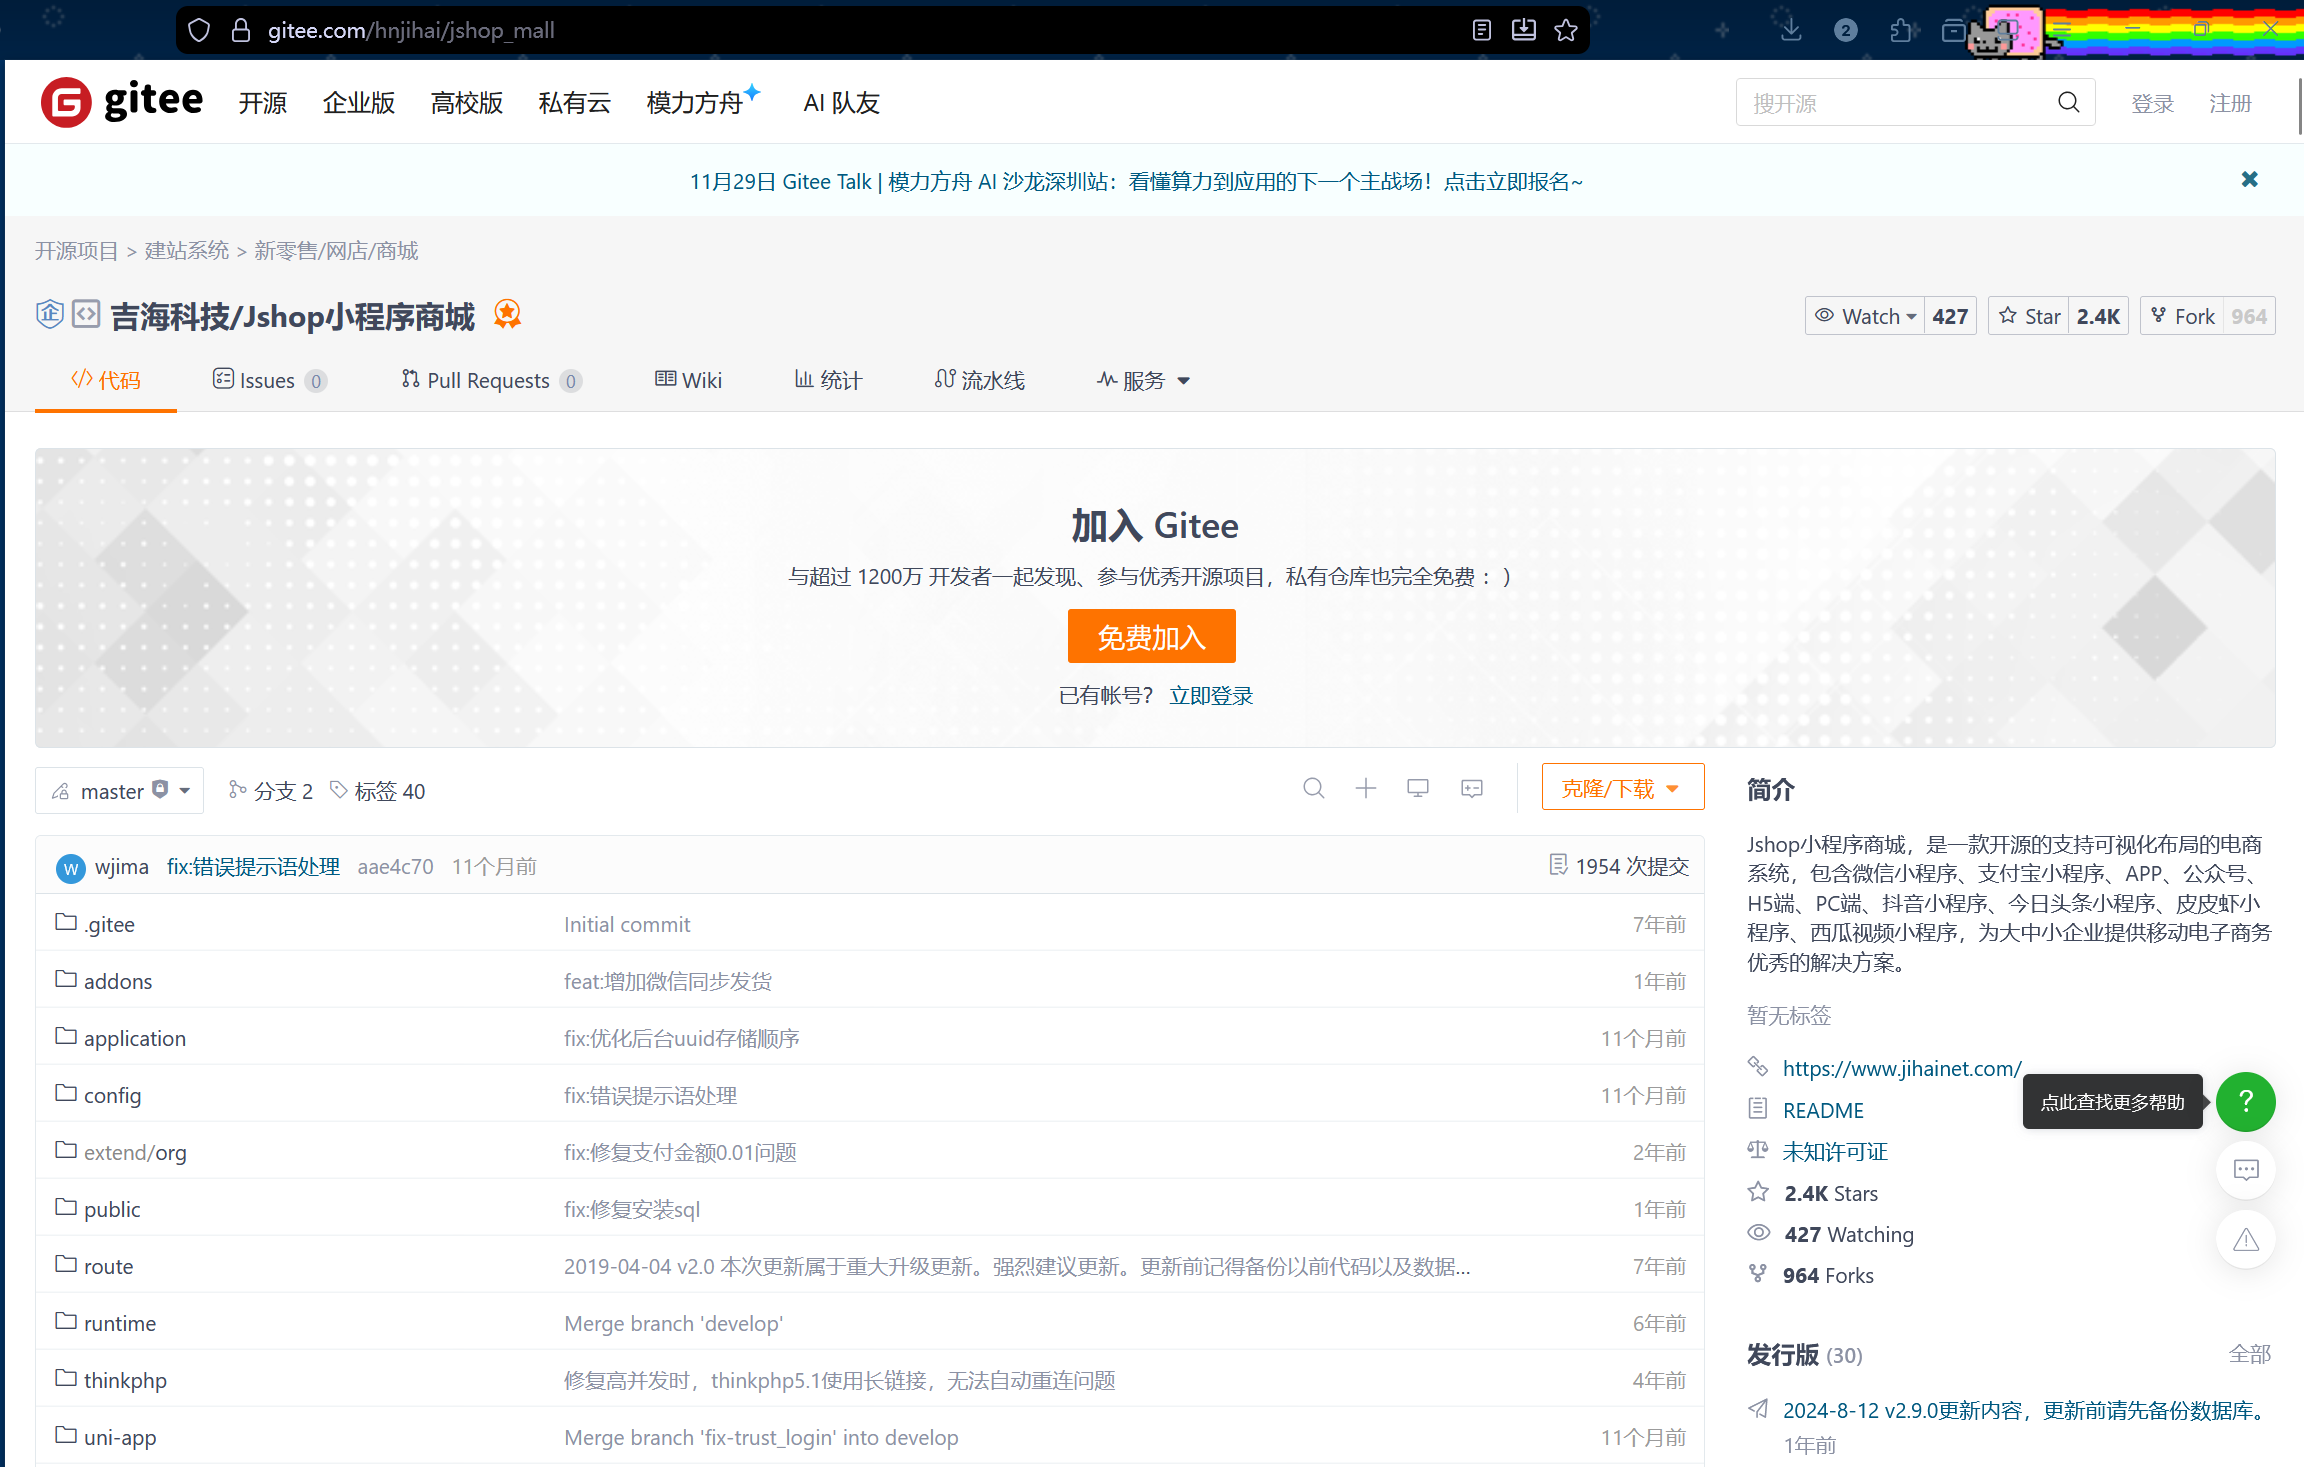Open the 服务 dropdown menu
The image size is (2304, 1467).
(1142, 380)
